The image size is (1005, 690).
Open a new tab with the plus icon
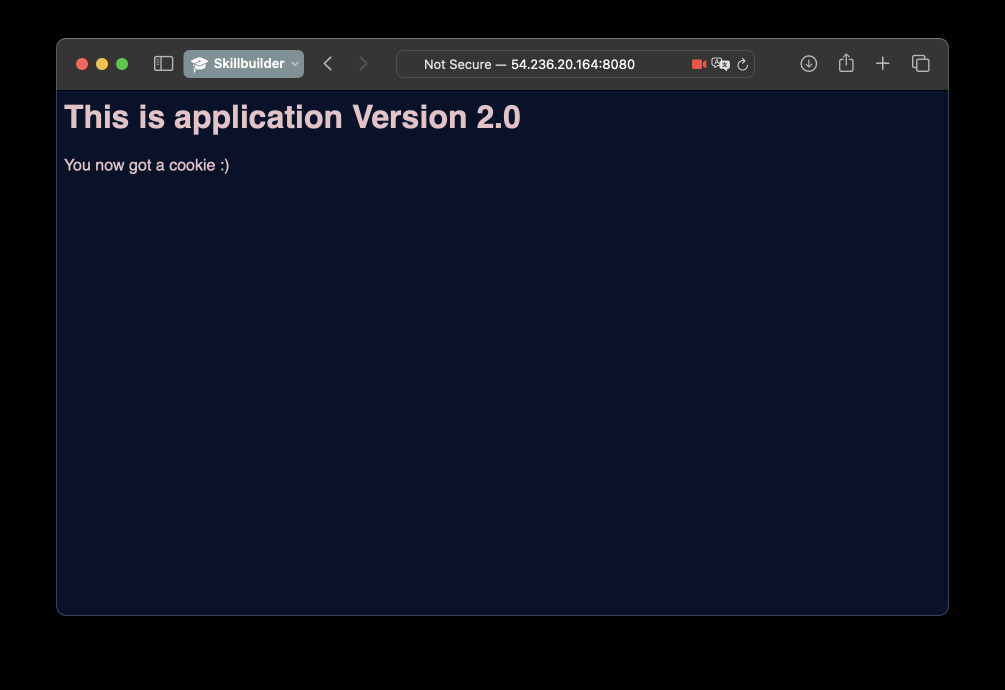883,63
